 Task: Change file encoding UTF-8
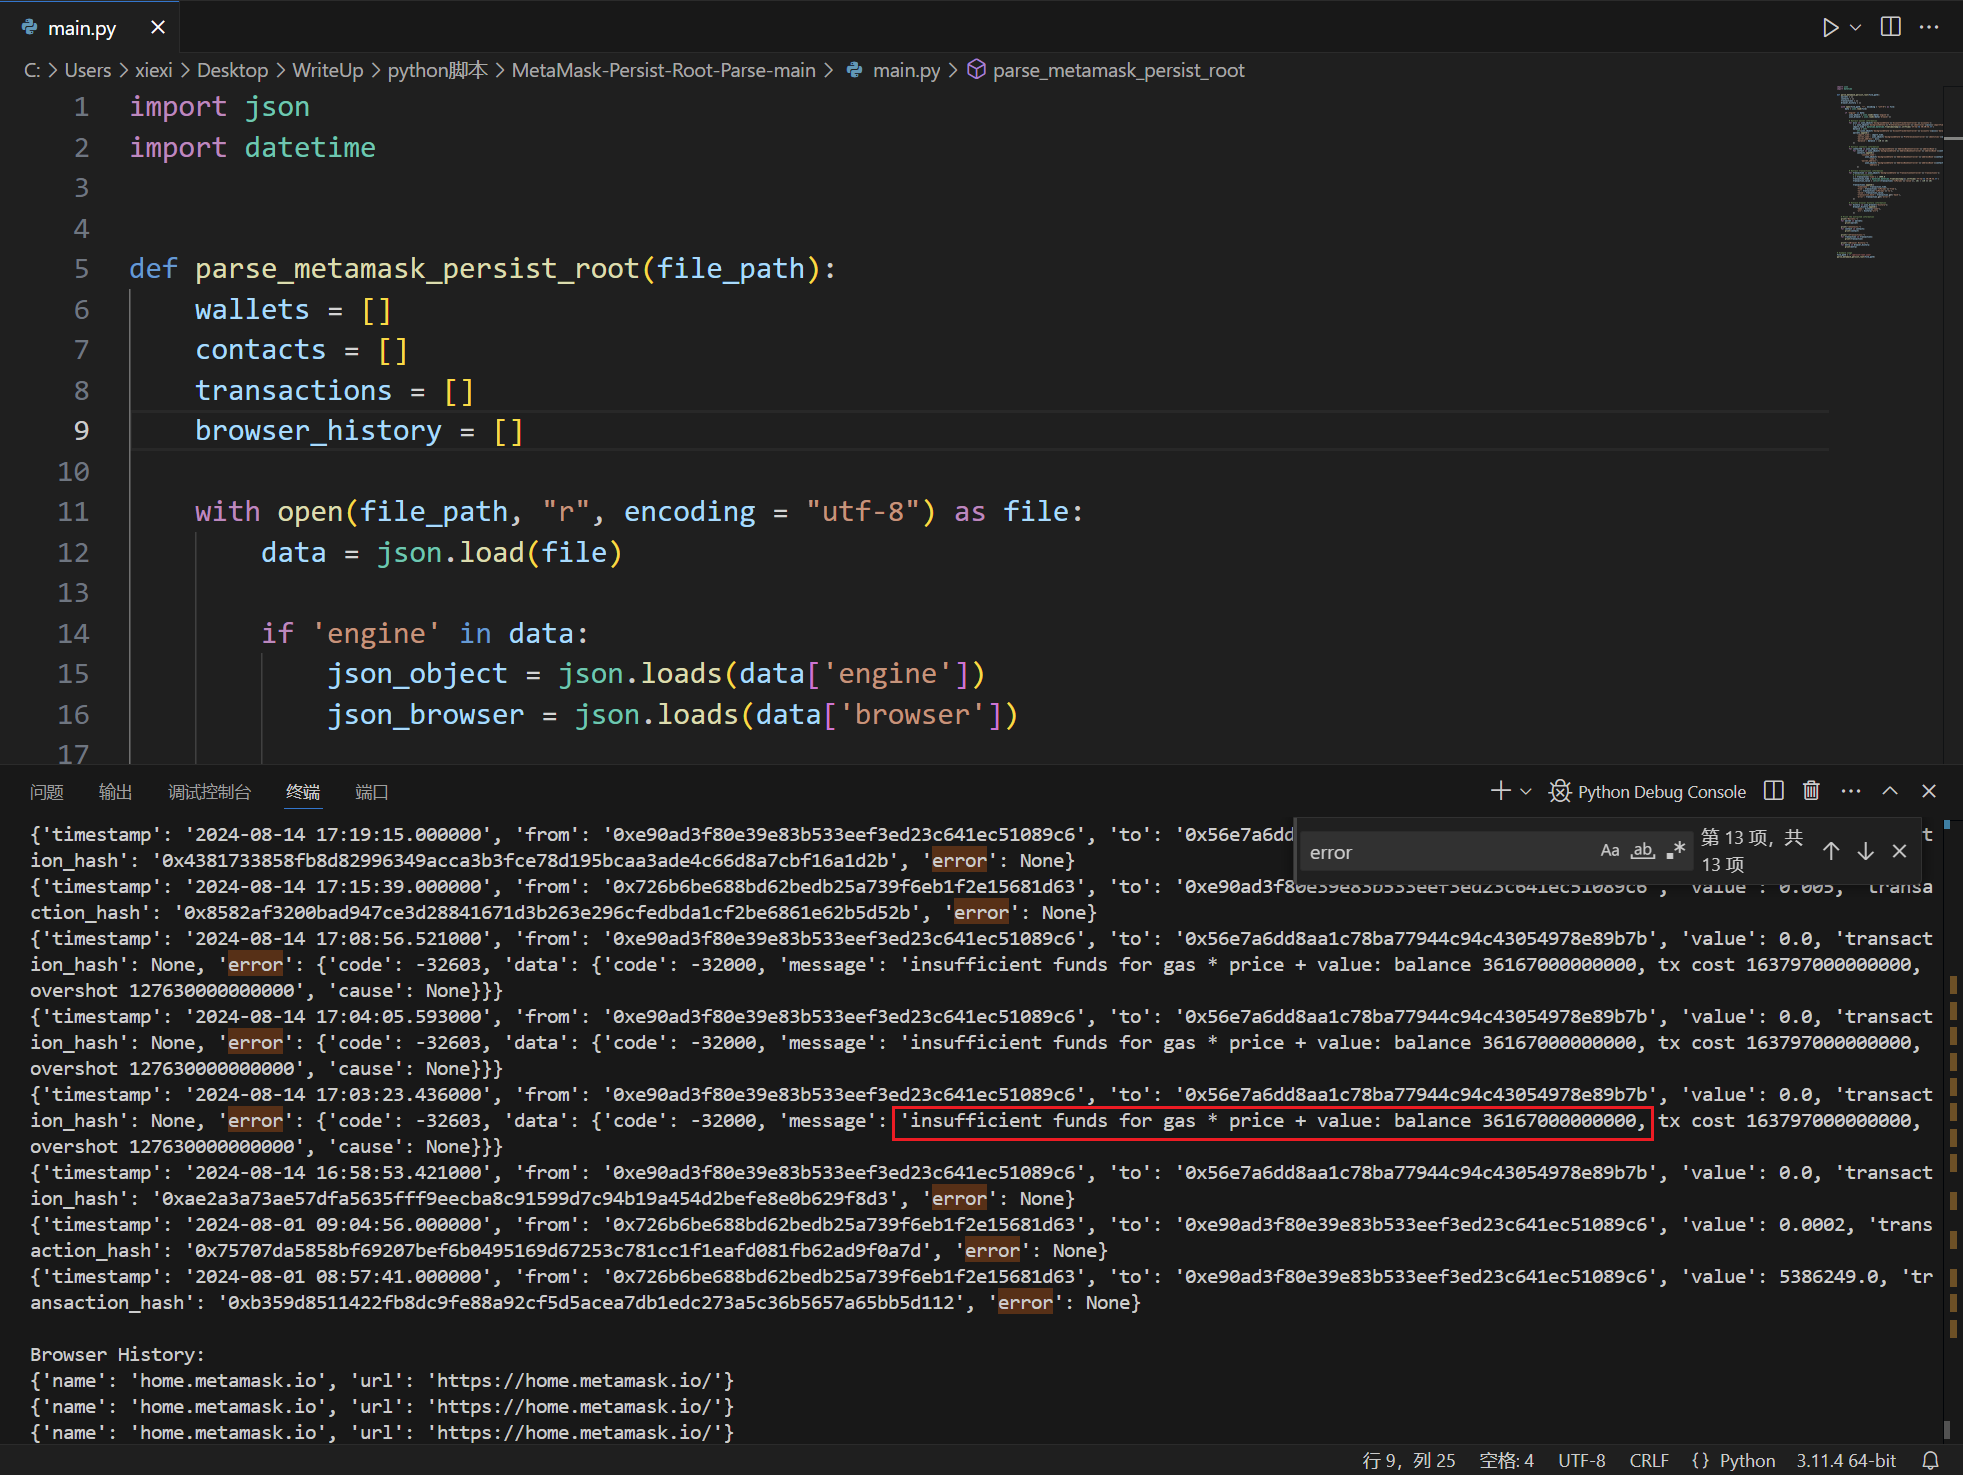pos(1582,1460)
